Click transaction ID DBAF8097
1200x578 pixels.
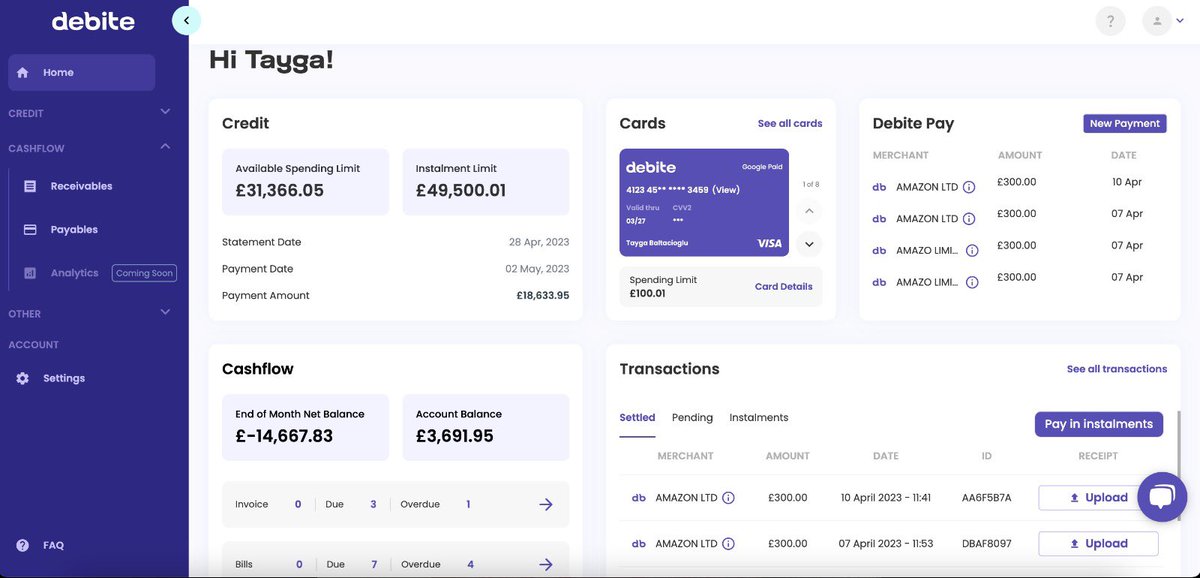coord(986,544)
